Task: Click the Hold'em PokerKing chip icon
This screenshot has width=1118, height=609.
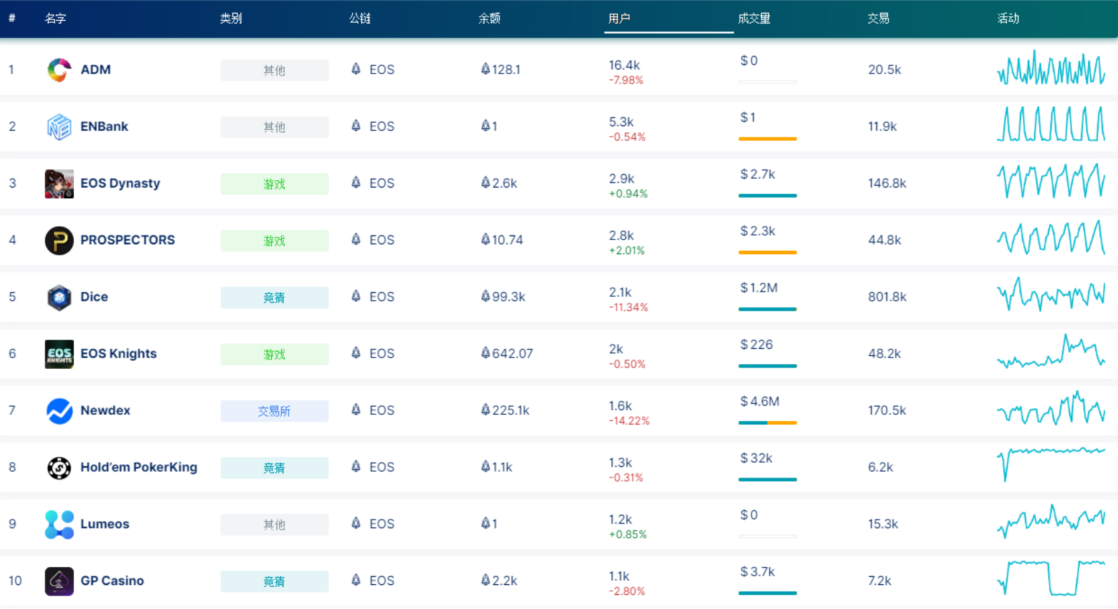Action: click(59, 467)
